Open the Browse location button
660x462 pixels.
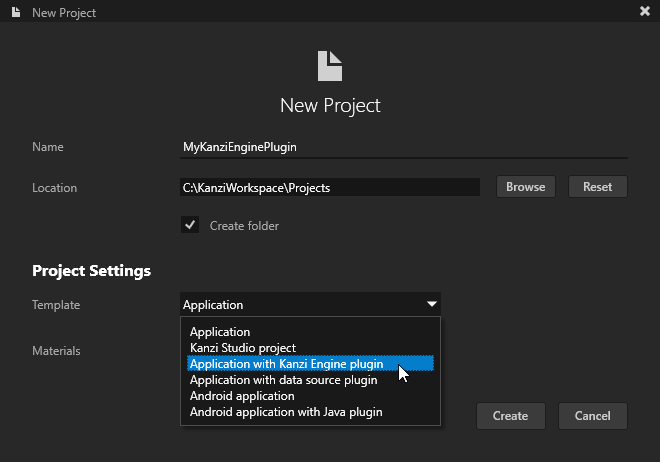click(526, 187)
